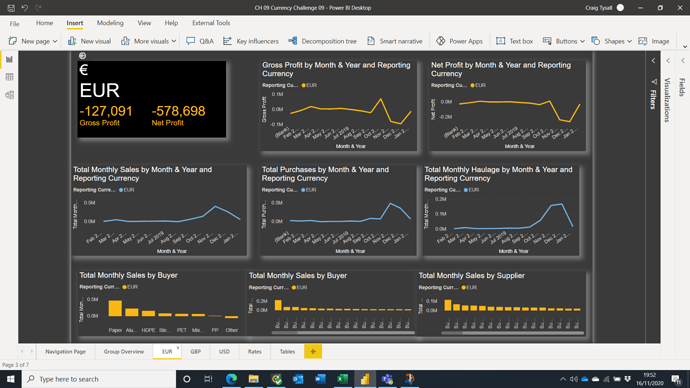Insert a Key influencers visual
Screen dimensions: 690x388
pyautogui.click(x=251, y=41)
